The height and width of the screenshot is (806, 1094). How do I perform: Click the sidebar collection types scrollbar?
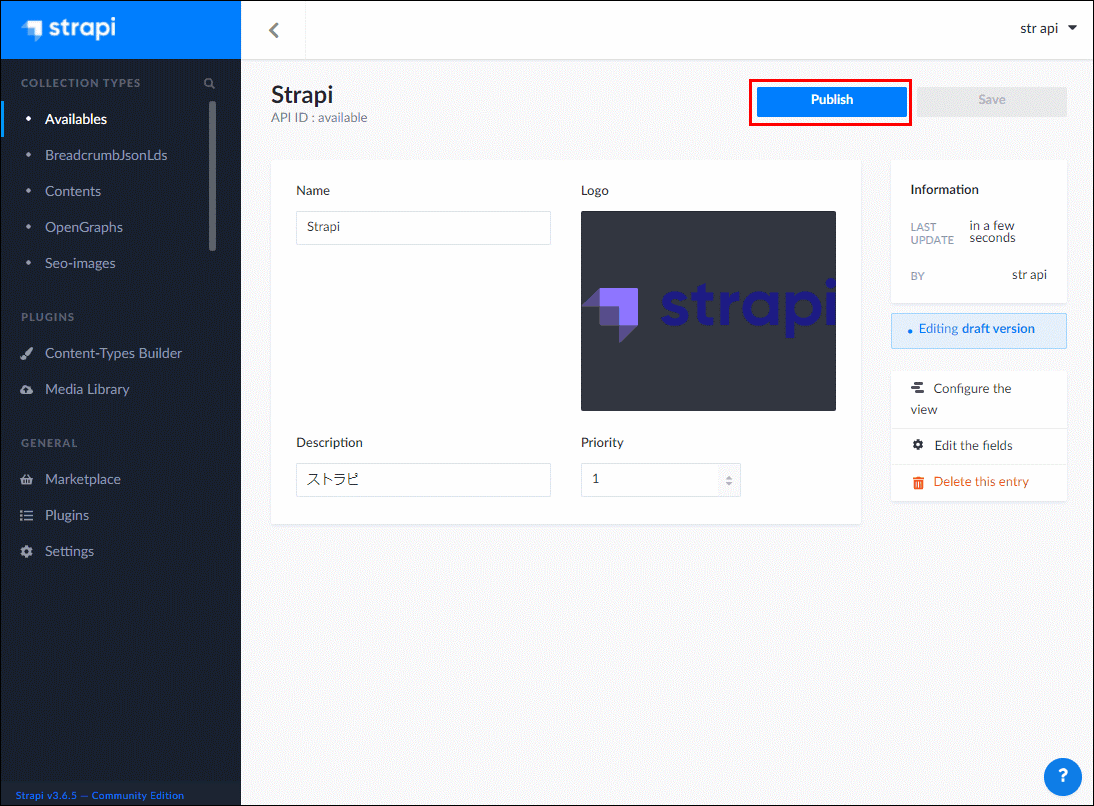coord(212,176)
